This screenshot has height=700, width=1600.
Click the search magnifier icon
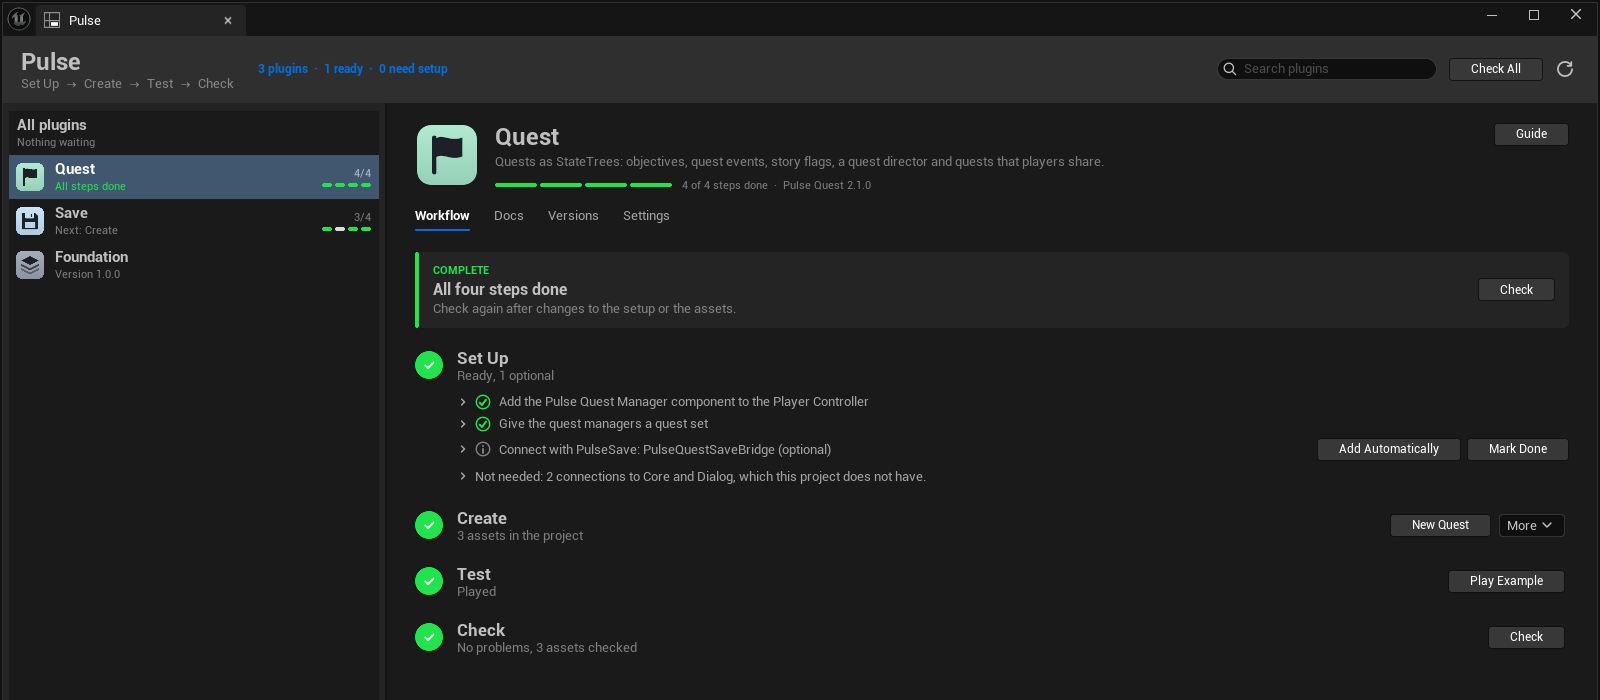click(x=1230, y=69)
